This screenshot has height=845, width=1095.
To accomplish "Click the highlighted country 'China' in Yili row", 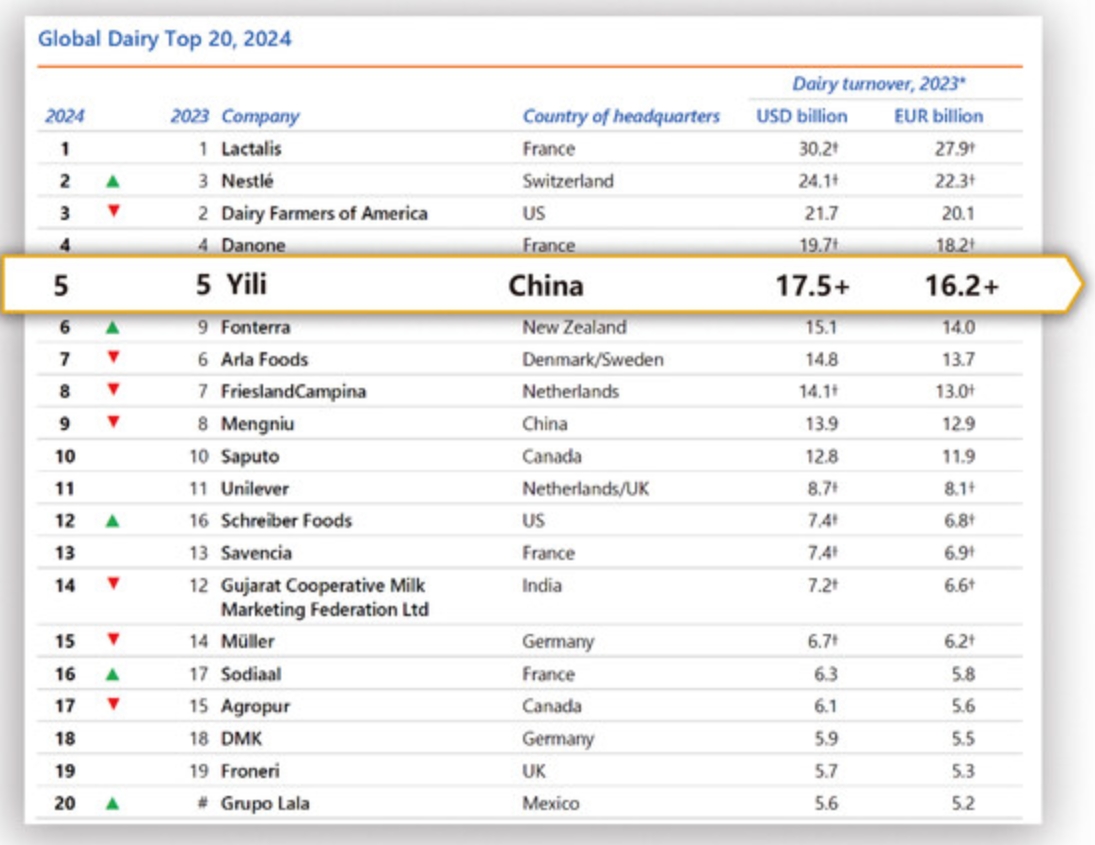I will coord(546,286).
